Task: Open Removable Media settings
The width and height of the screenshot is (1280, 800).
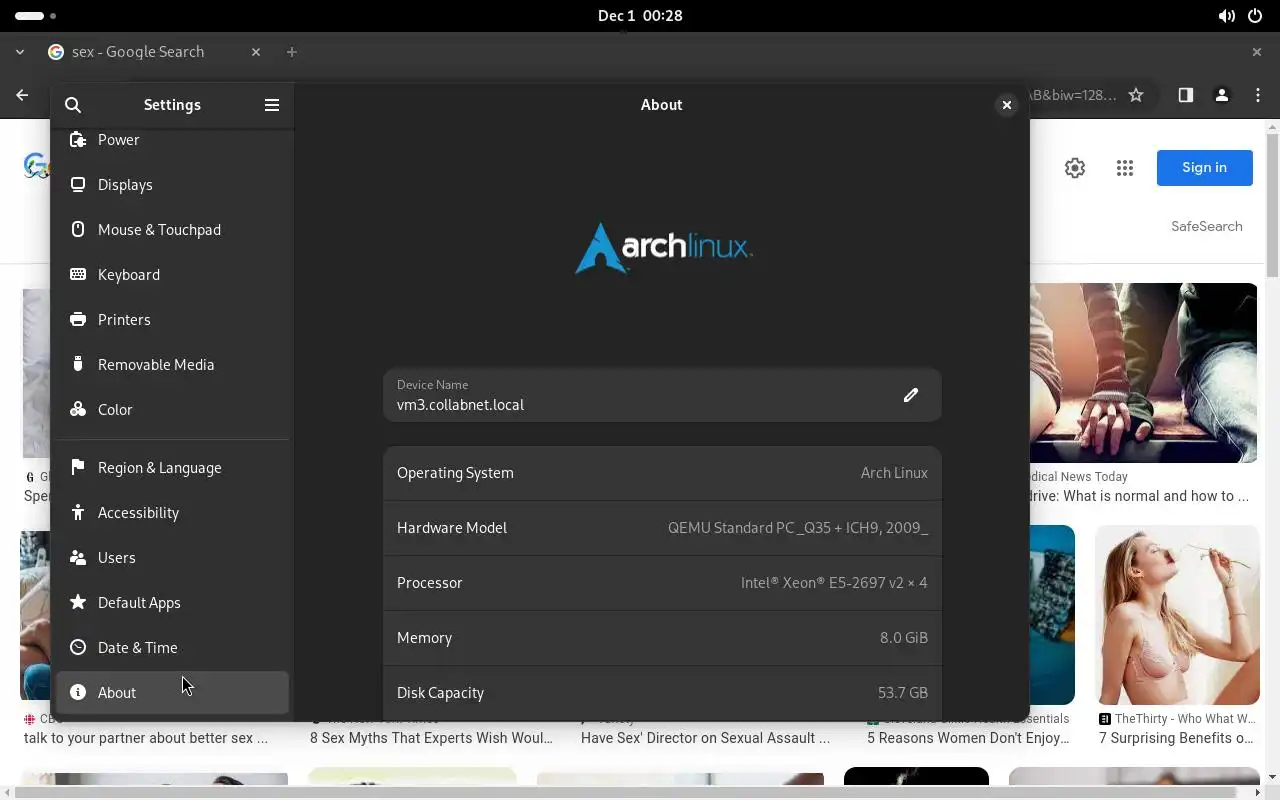Action: (172, 365)
